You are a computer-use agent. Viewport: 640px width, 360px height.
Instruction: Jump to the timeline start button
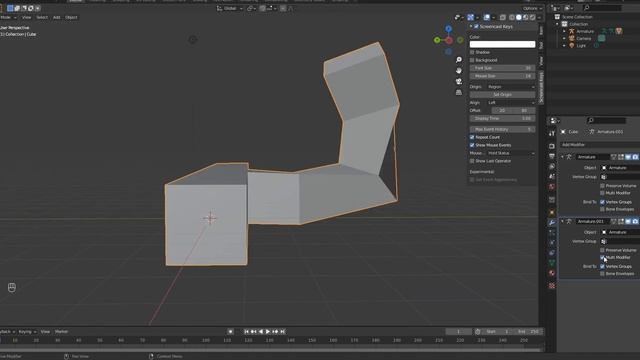tap(246, 332)
